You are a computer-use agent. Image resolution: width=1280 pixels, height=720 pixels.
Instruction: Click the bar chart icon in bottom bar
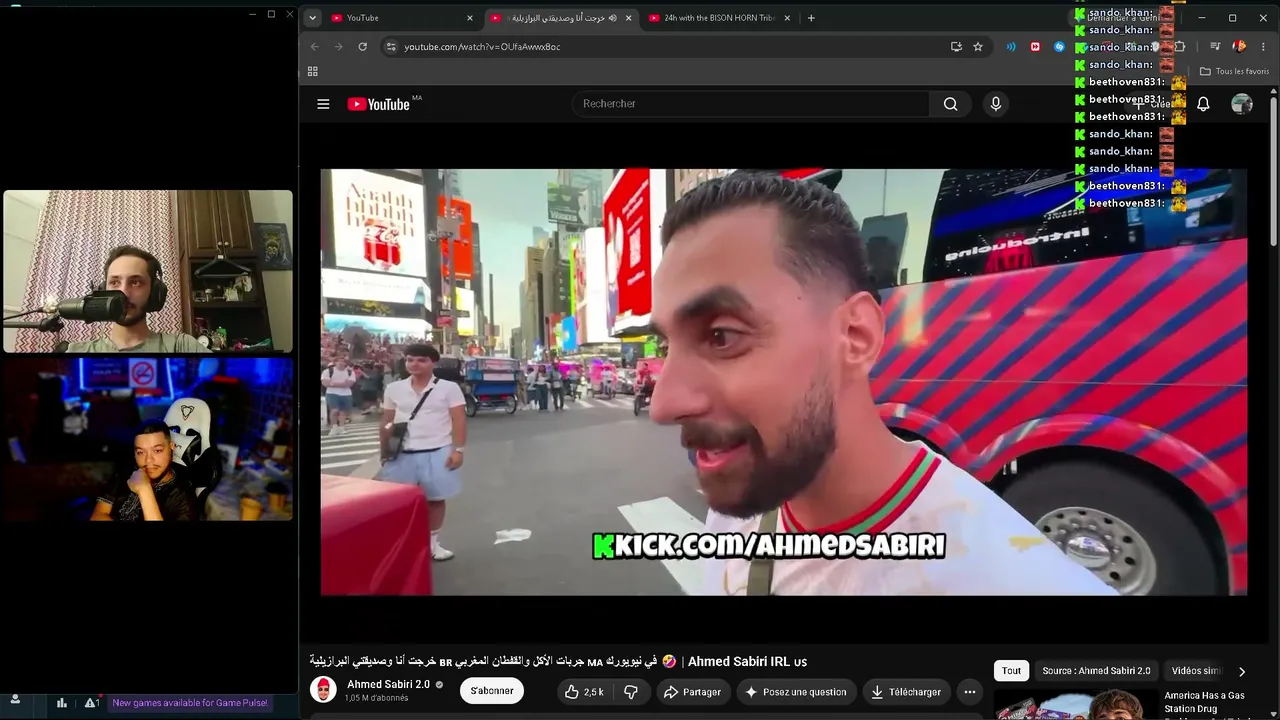click(x=62, y=703)
